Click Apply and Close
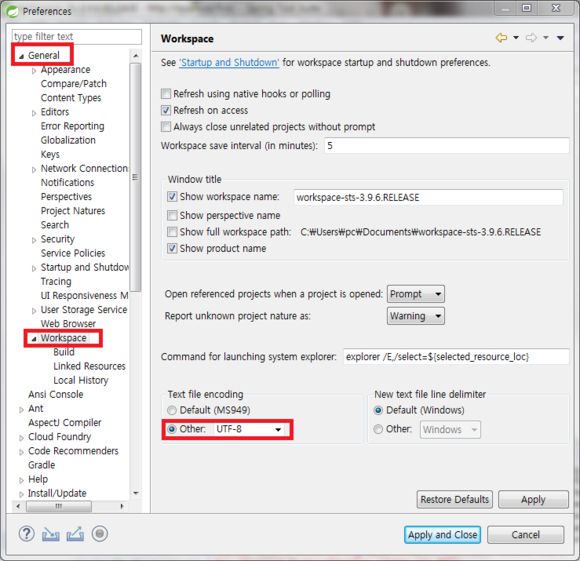 [442, 534]
